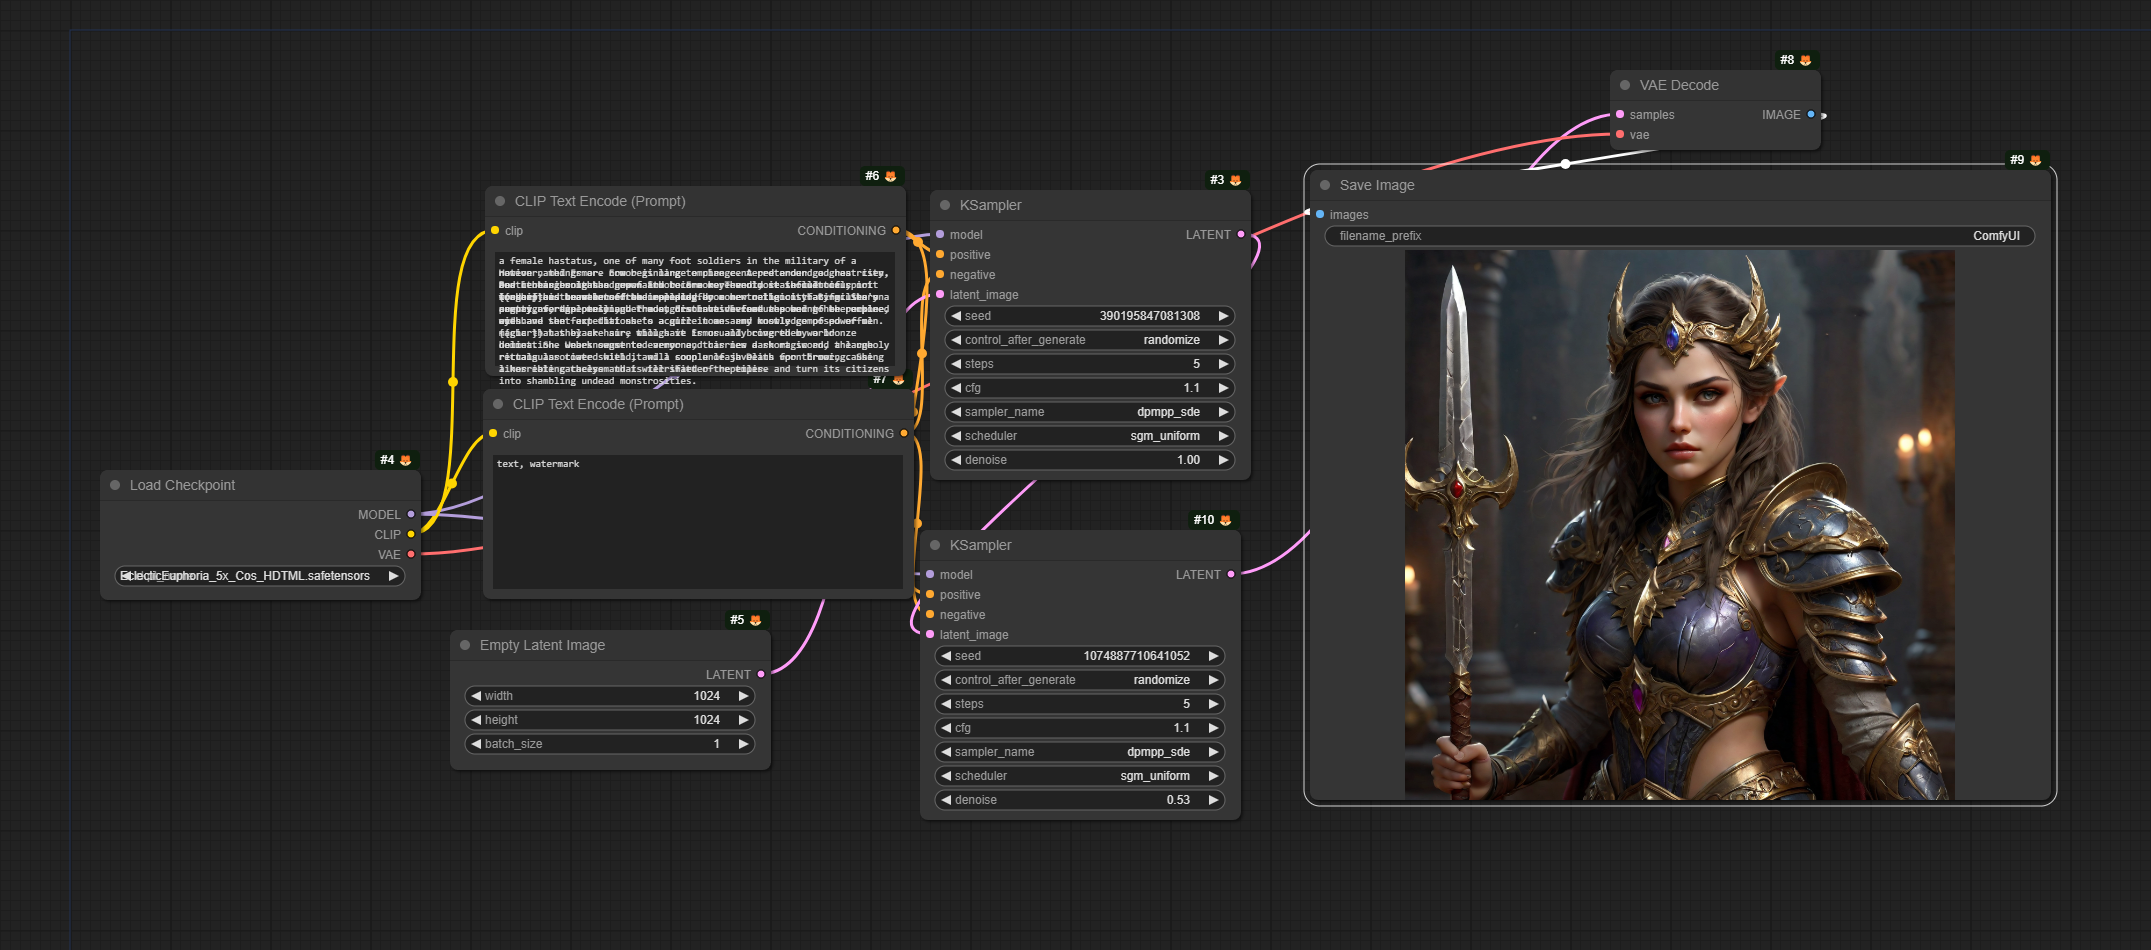Screen dimensions: 2151x950
Task: Click the fox badge on Empty Latent Image node
Action: point(755,621)
